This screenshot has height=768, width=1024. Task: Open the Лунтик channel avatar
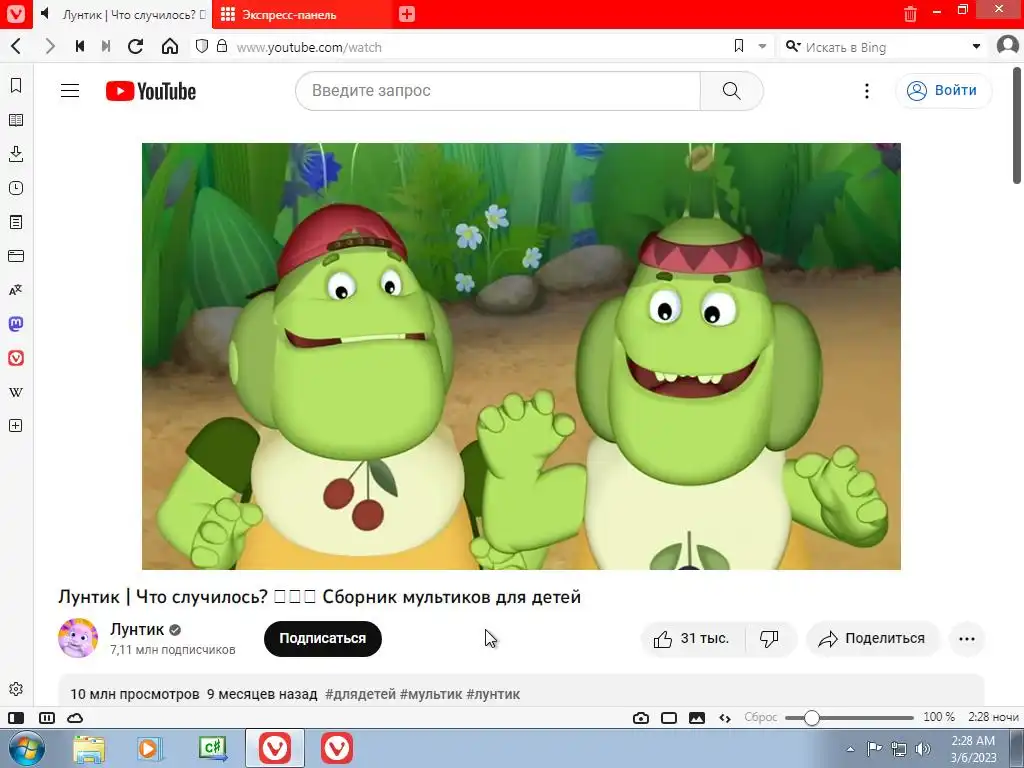(78, 637)
